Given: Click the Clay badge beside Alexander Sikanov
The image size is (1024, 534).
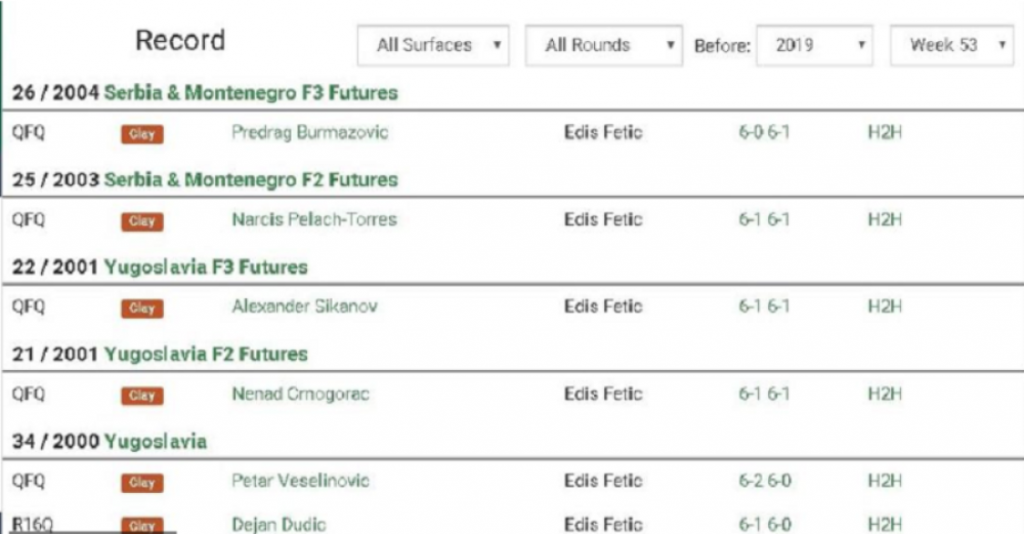Looking at the screenshot, I should click(142, 308).
